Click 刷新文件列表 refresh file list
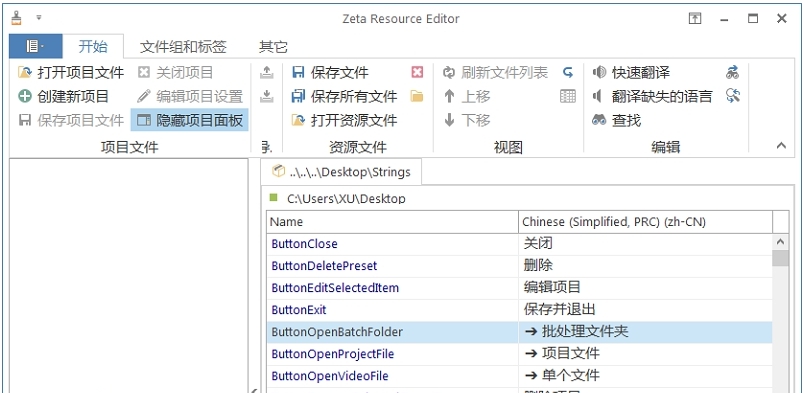 point(496,72)
